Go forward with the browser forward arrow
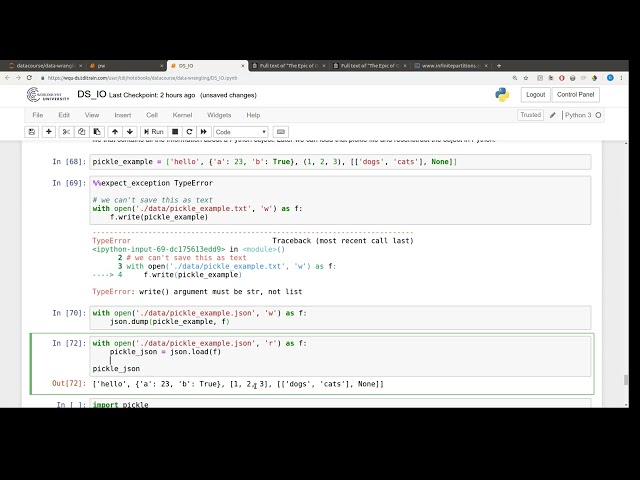Screen dimensions: 640x480 [x=18, y=78]
